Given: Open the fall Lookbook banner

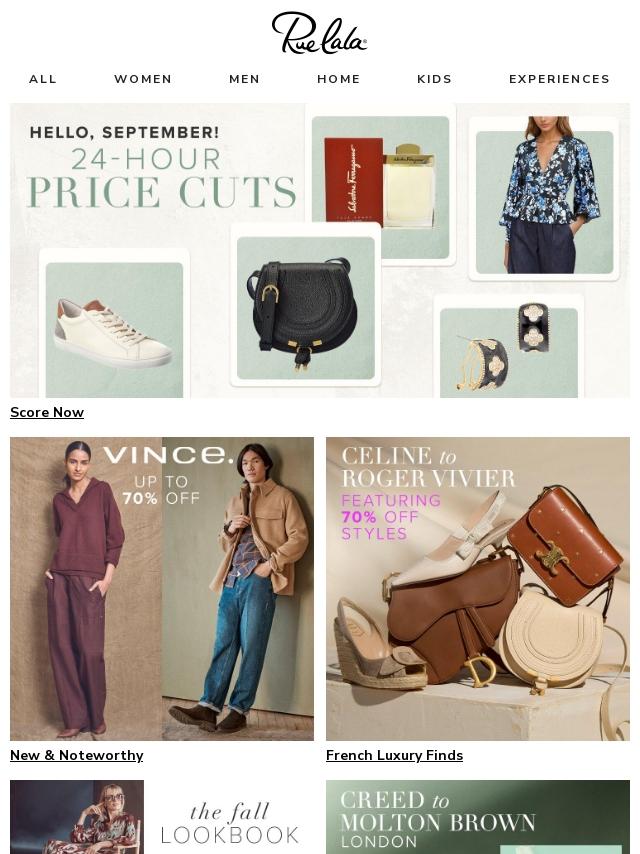Looking at the screenshot, I should [x=162, y=817].
